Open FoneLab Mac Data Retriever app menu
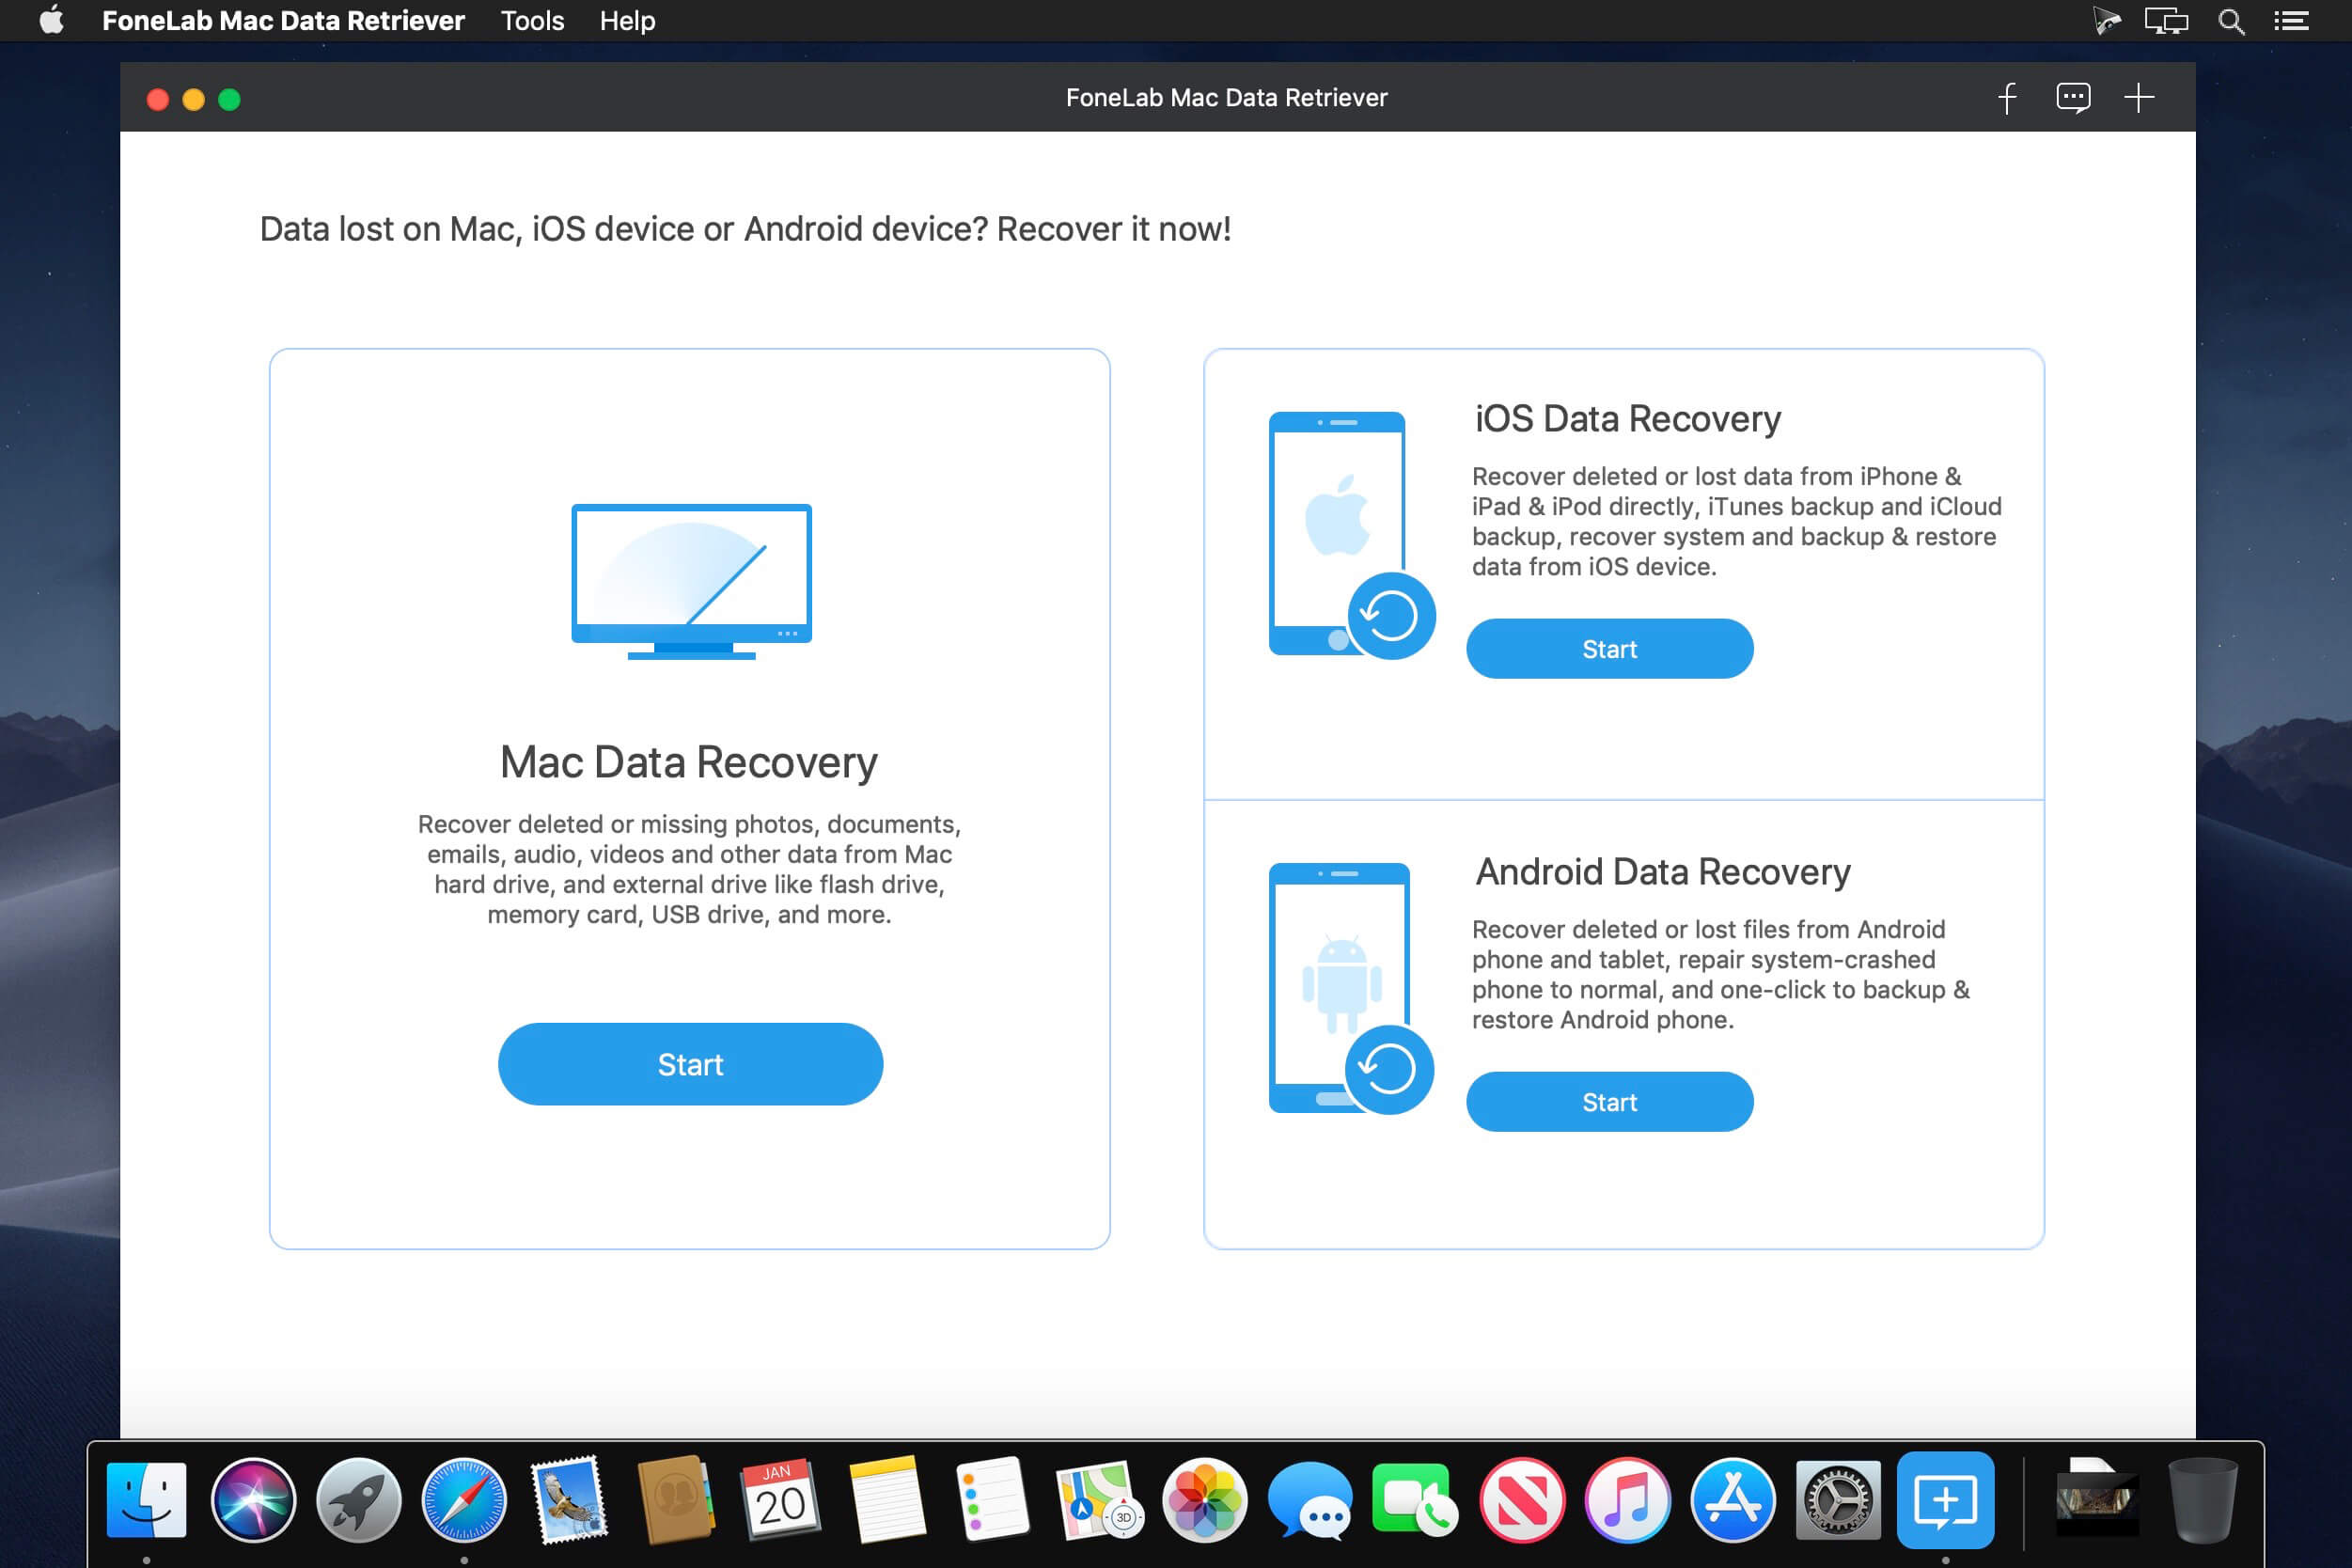This screenshot has width=2352, height=1568. 283,21
